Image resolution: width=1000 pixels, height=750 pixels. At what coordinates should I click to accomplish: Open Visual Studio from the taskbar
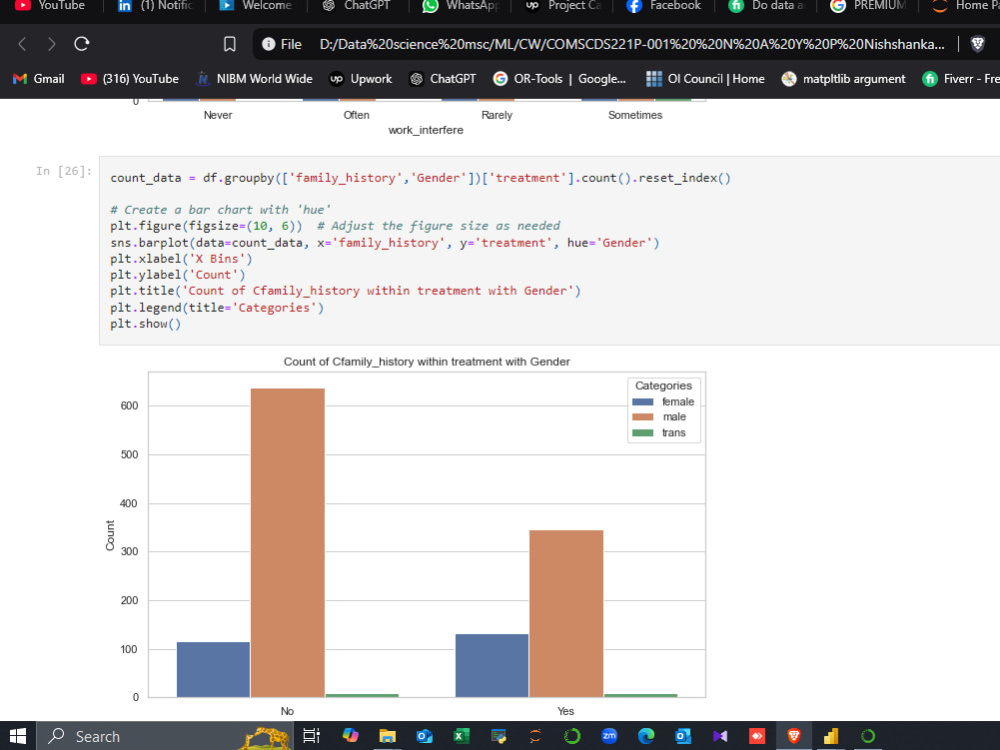pyautogui.click(x=720, y=737)
